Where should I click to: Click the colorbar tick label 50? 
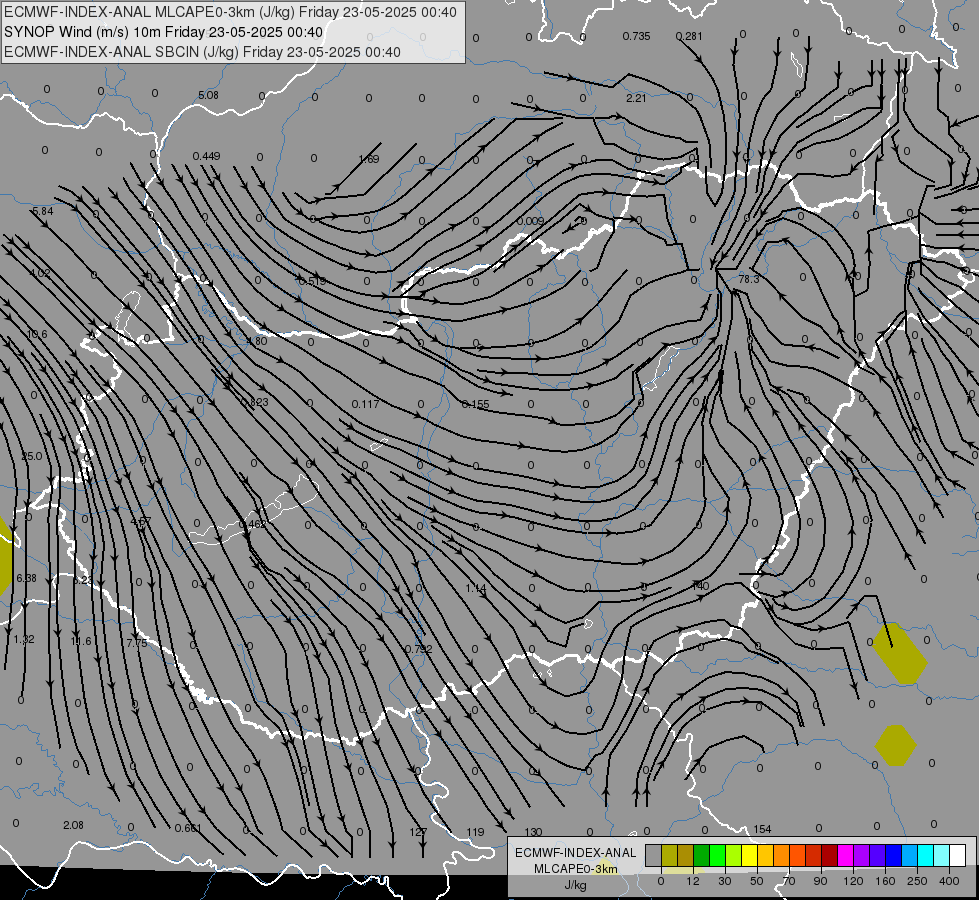pyautogui.click(x=757, y=881)
